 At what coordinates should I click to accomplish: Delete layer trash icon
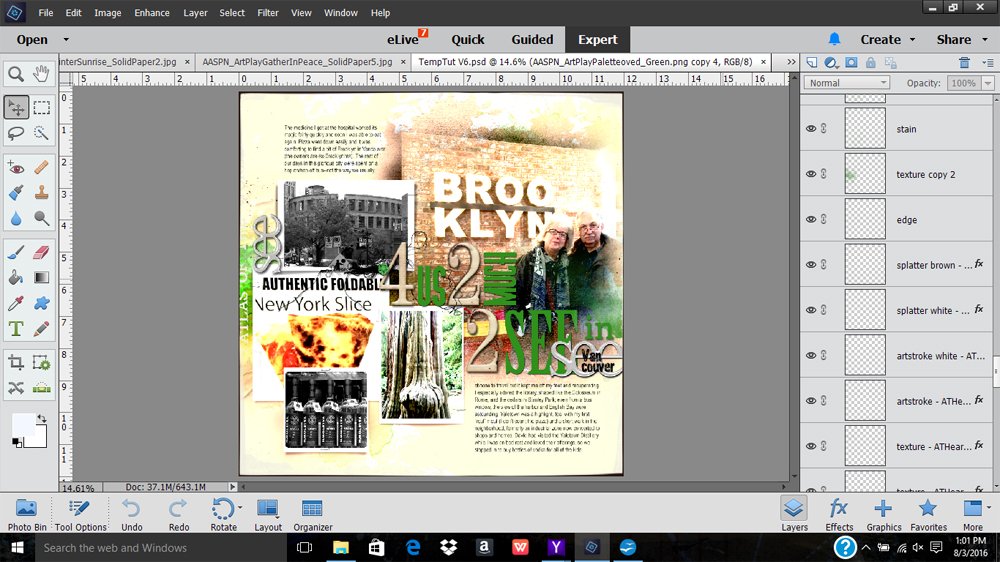tap(964, 63)
